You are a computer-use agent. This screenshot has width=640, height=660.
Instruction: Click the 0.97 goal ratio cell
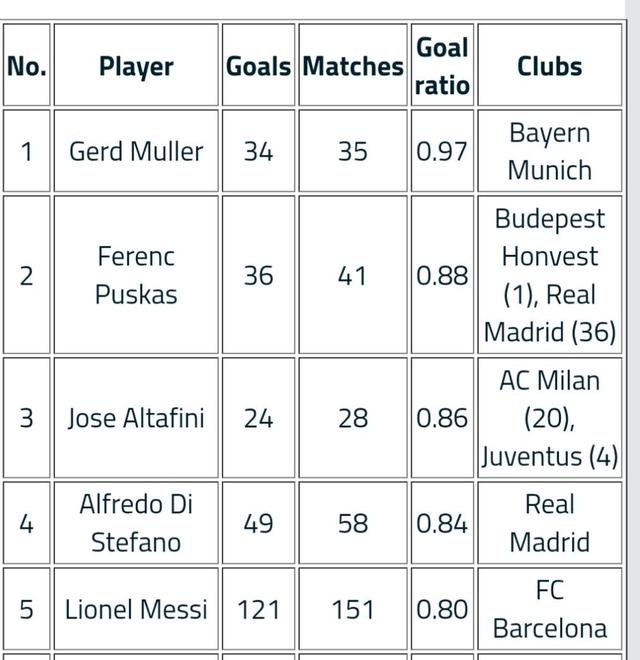coord(442,151)
